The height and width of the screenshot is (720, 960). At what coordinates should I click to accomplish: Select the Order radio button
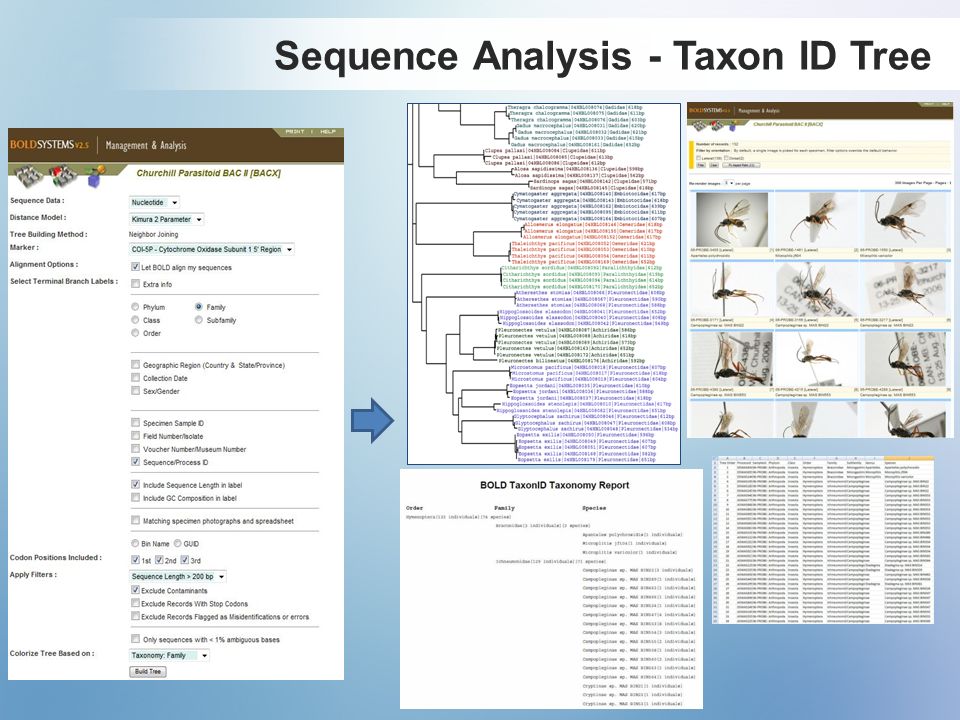coord(135,333)
